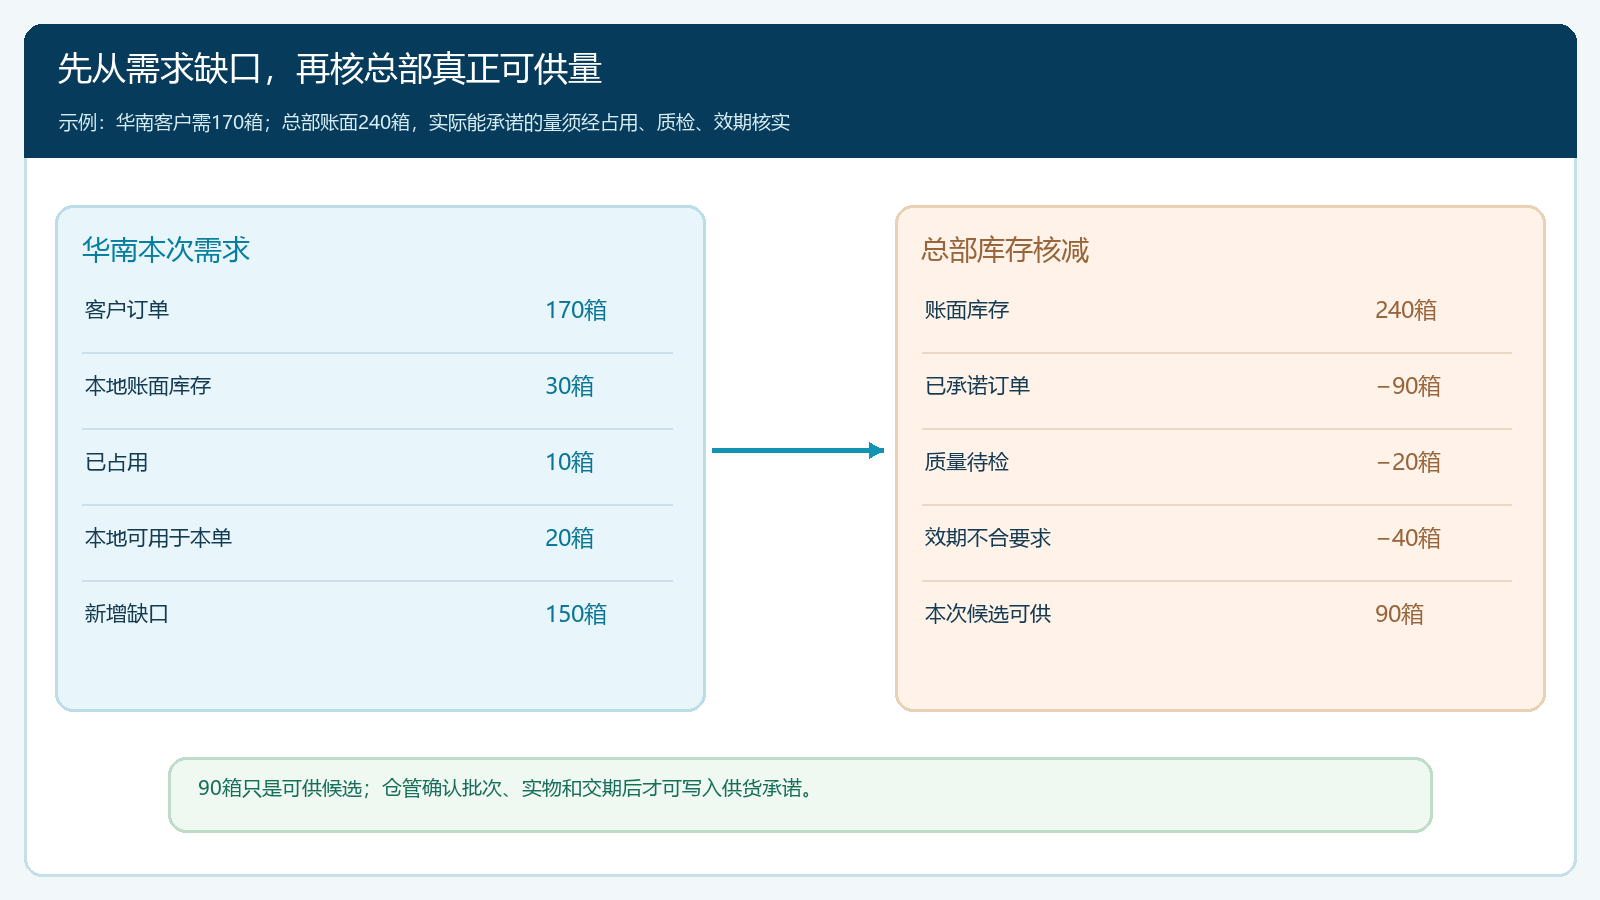Click the −20箱 value for 质量待检

tap(1408, 462)
